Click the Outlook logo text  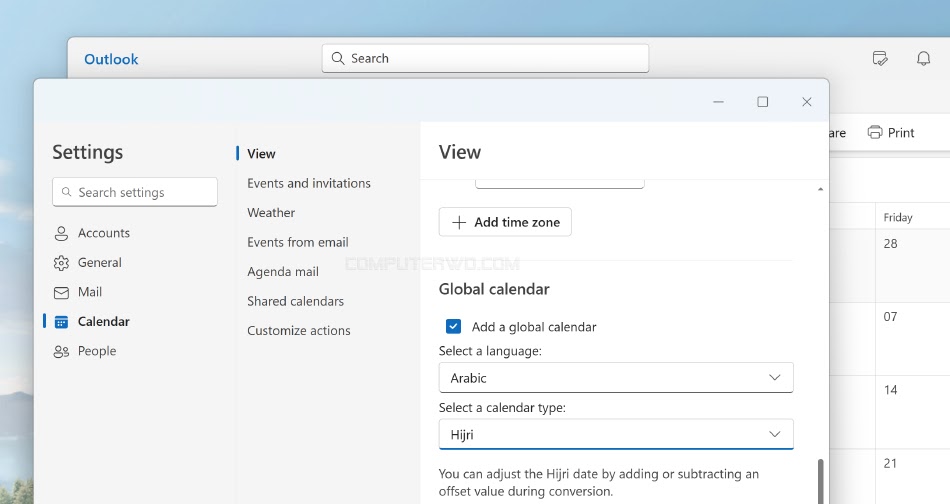(x=111, y=59)
